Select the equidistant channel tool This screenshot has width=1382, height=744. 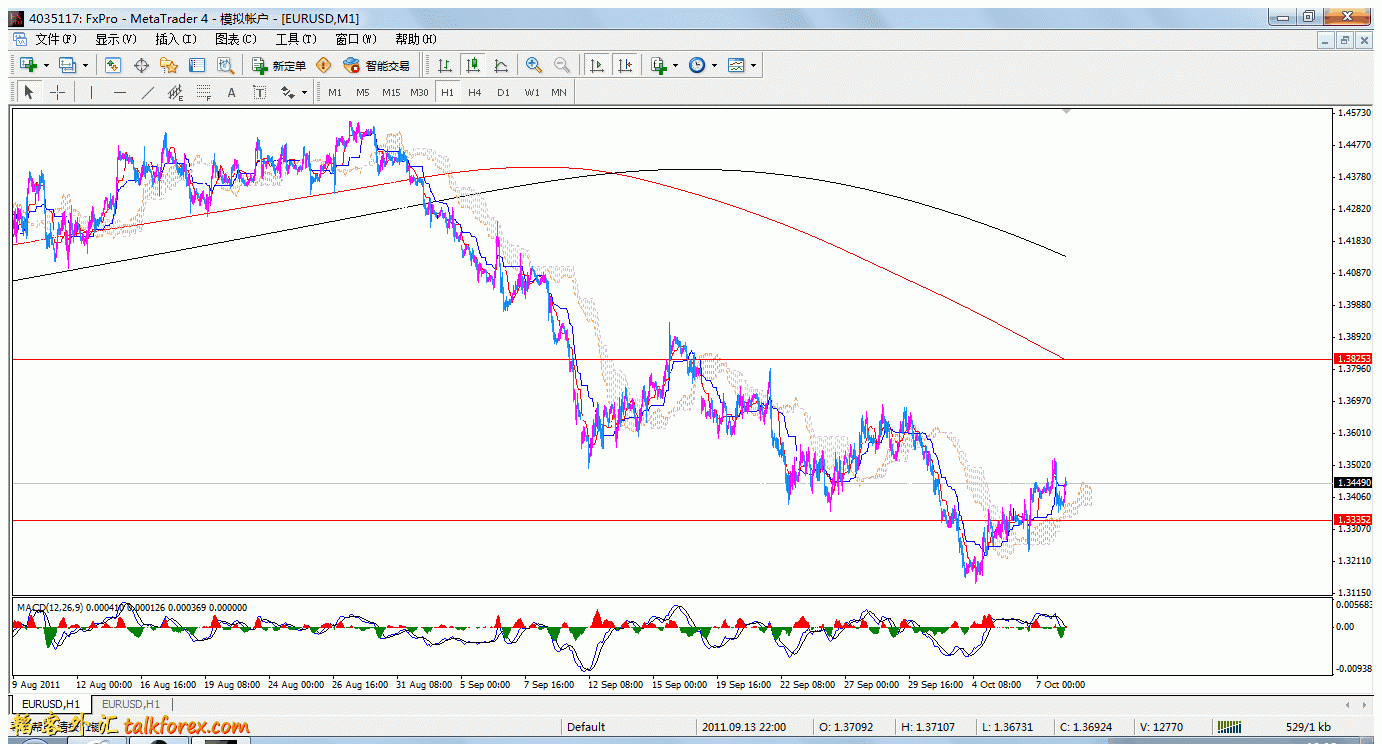pyautogui.click(x=176, y=92)
